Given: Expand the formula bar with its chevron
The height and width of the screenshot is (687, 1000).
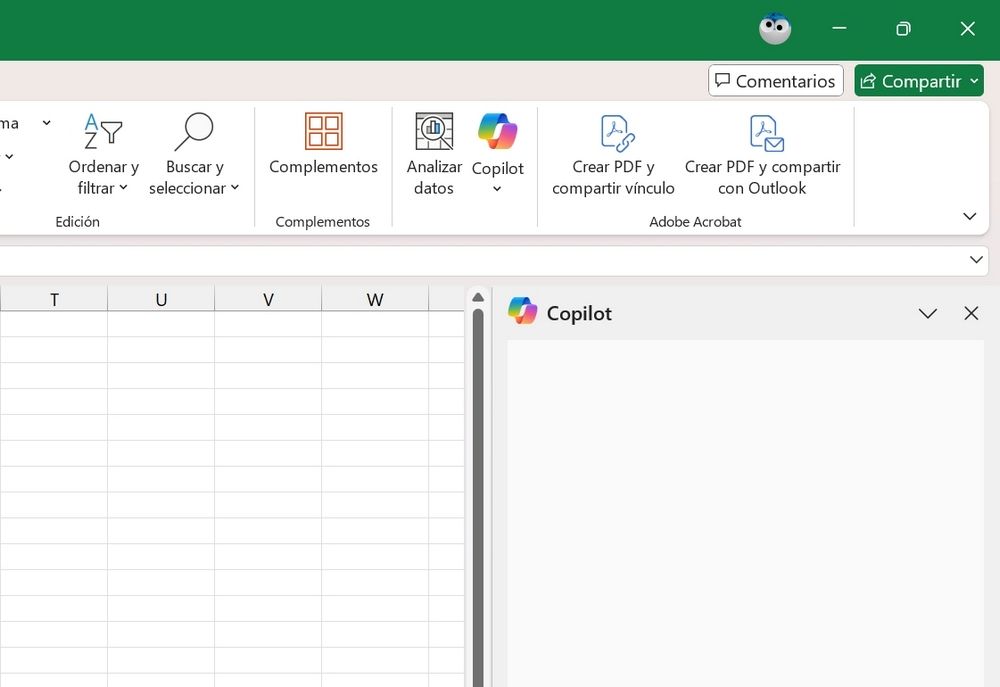Looking at the screenshot, I should click(x=977, y=259).
